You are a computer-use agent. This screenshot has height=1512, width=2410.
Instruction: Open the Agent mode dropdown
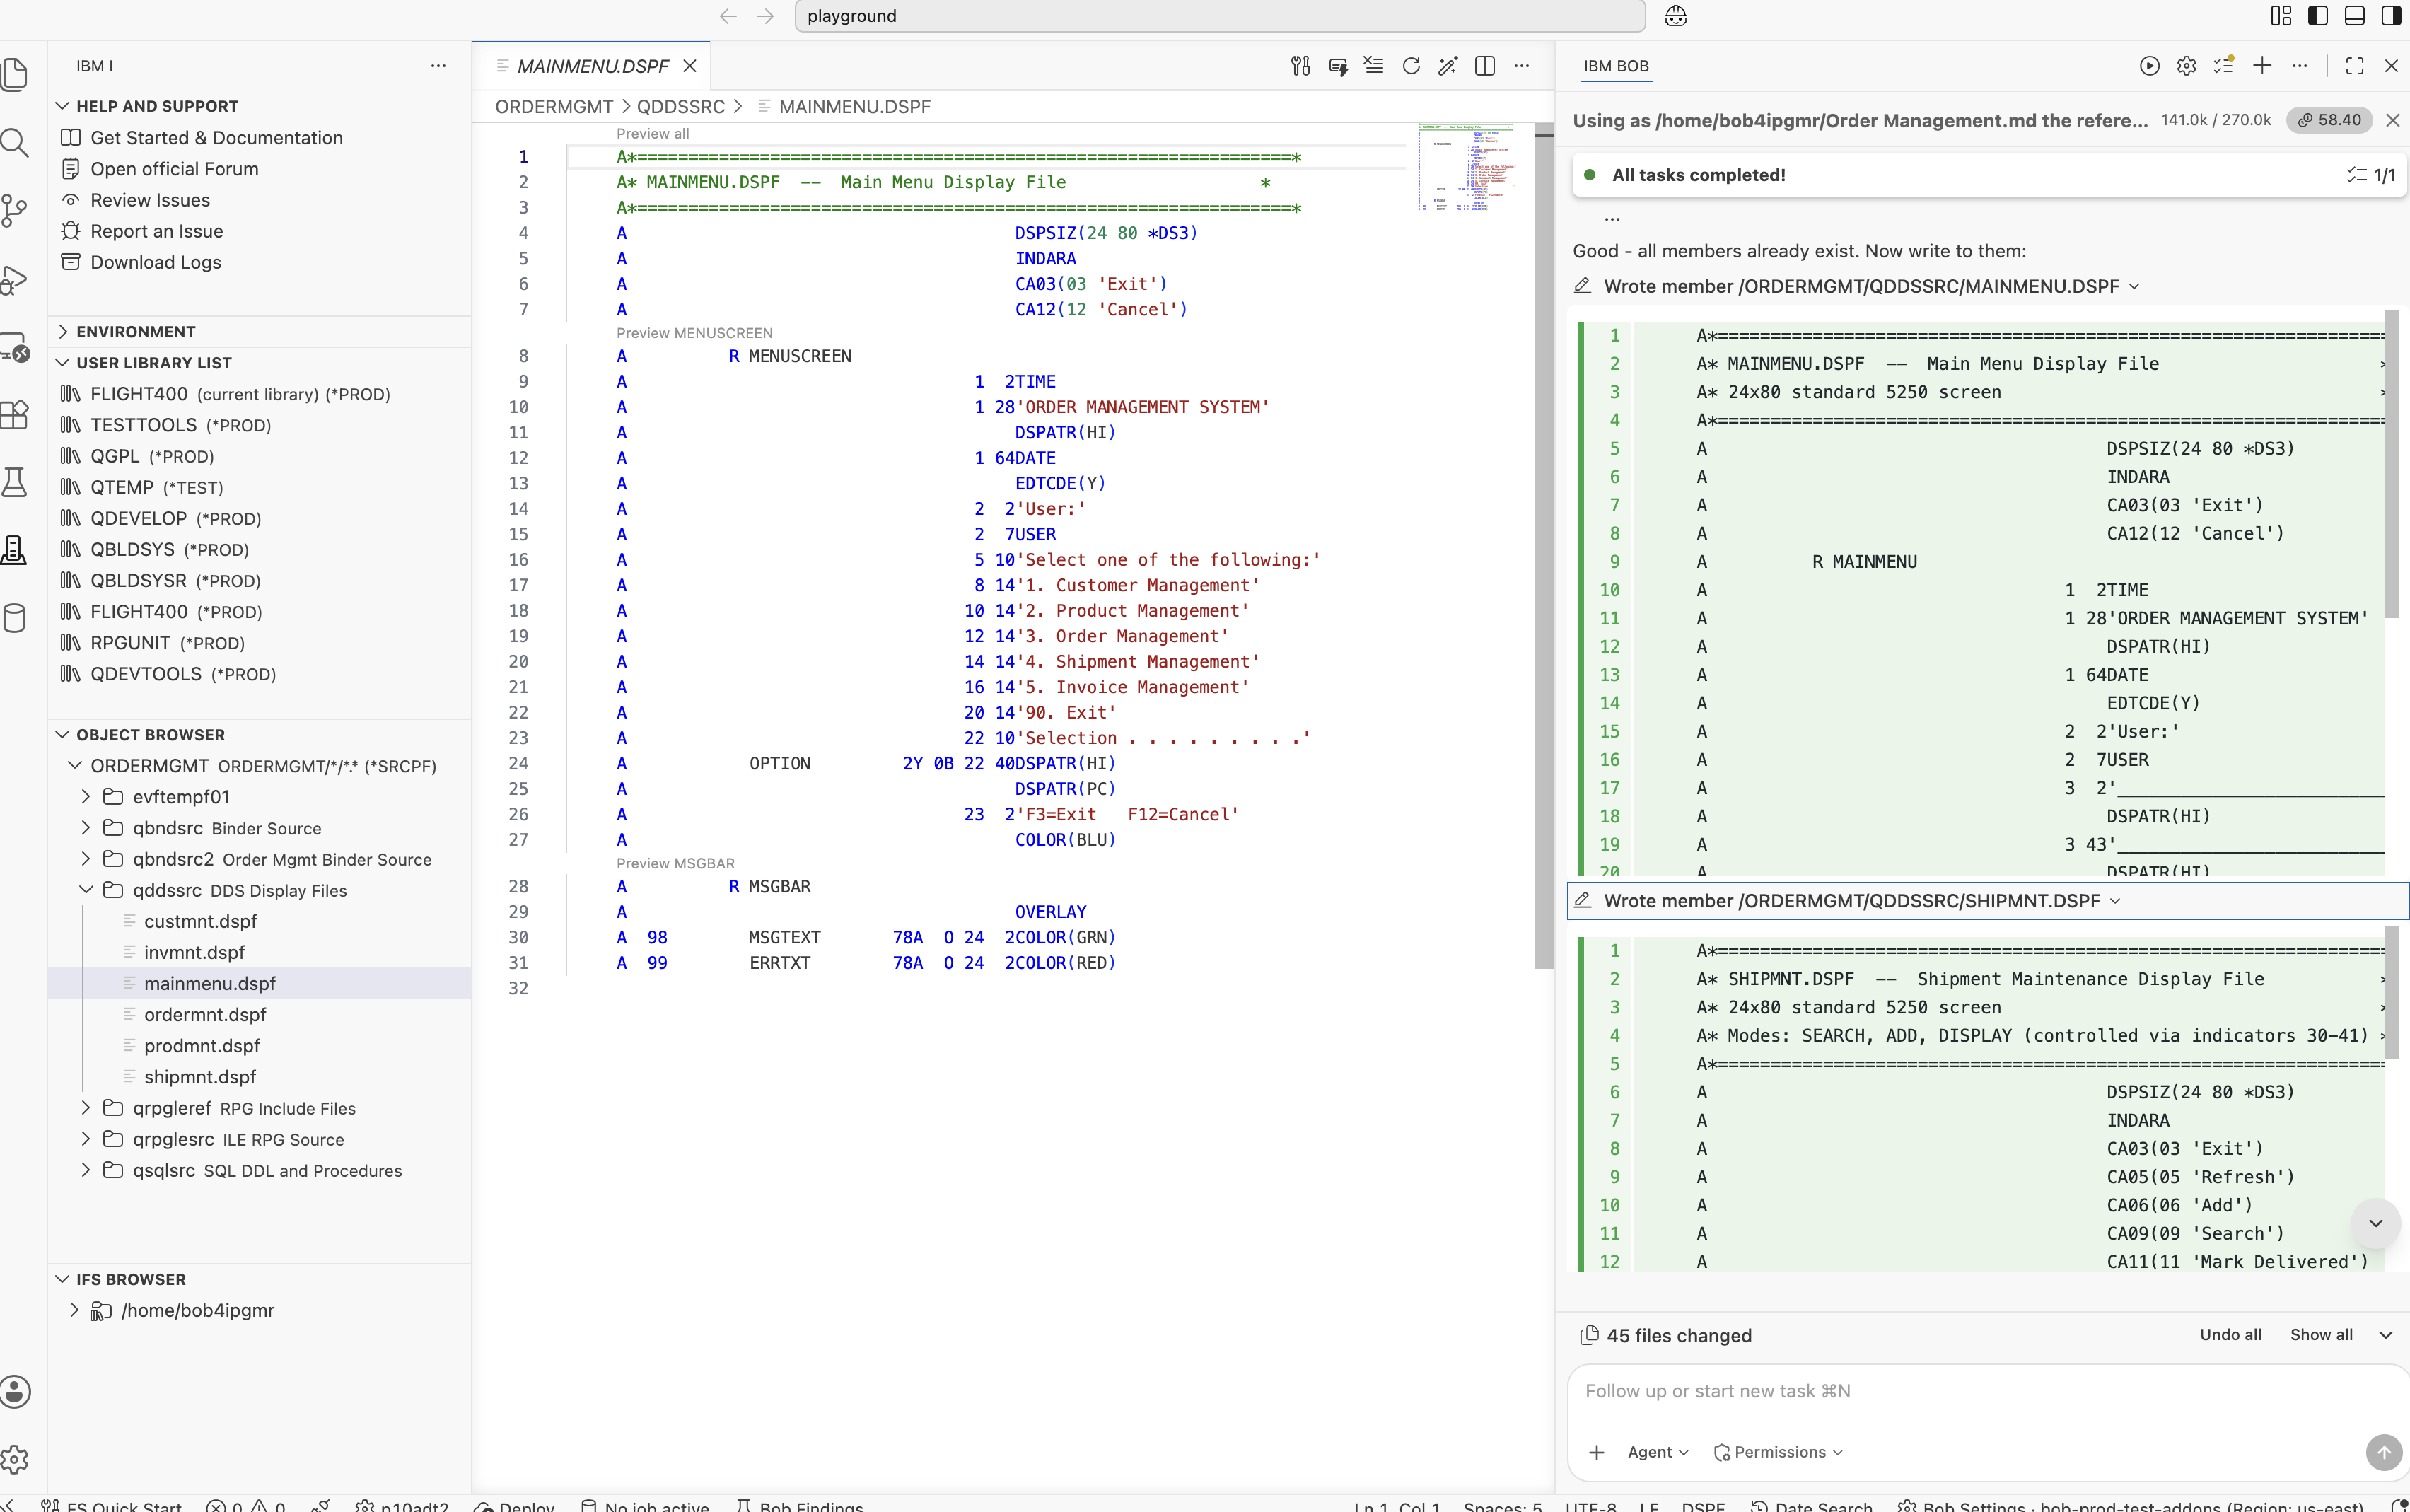pyautogui.click(x=1657, y=1452)
